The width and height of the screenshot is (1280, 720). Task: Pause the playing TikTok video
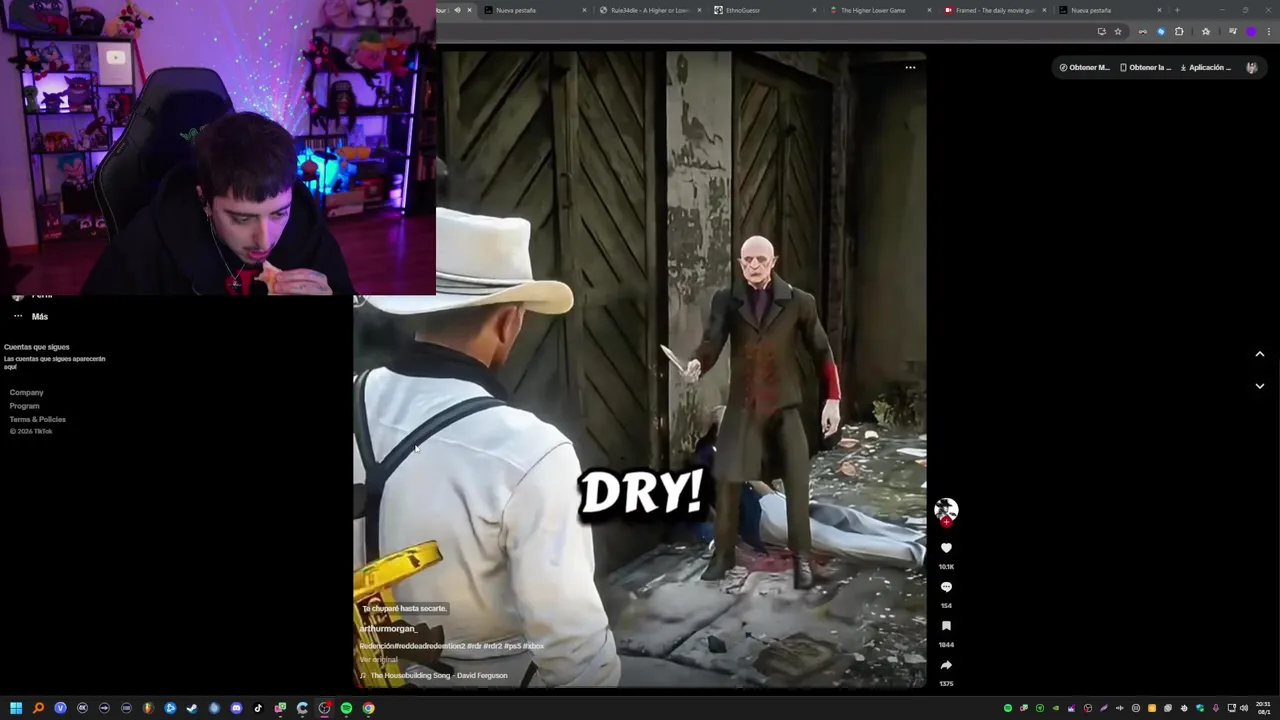pos(640,370)
